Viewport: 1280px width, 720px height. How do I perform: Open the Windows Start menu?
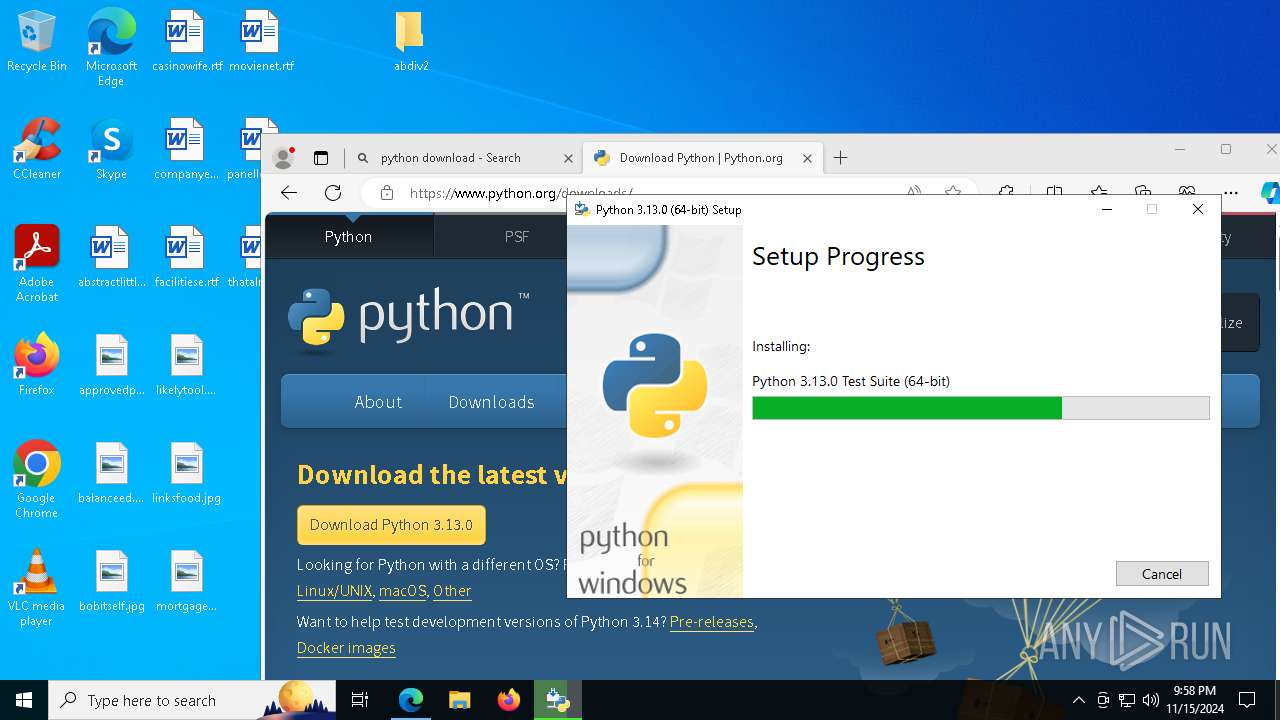pos(24,700)
